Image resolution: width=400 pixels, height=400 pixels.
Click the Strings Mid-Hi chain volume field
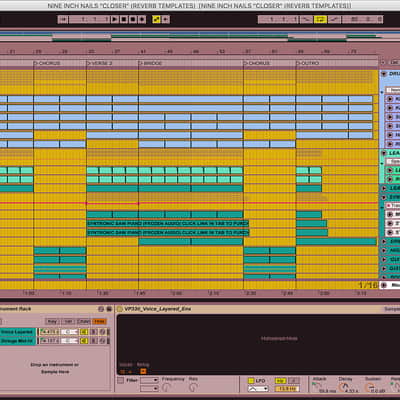tap(49, 341)
